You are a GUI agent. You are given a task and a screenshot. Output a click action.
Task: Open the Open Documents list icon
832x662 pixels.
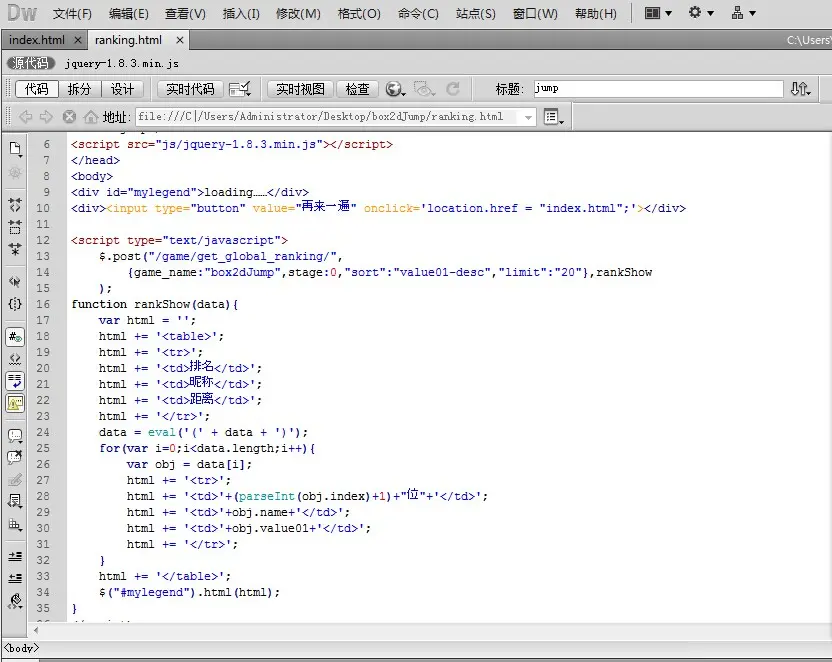pyautogui.click(x=15, y=149)
